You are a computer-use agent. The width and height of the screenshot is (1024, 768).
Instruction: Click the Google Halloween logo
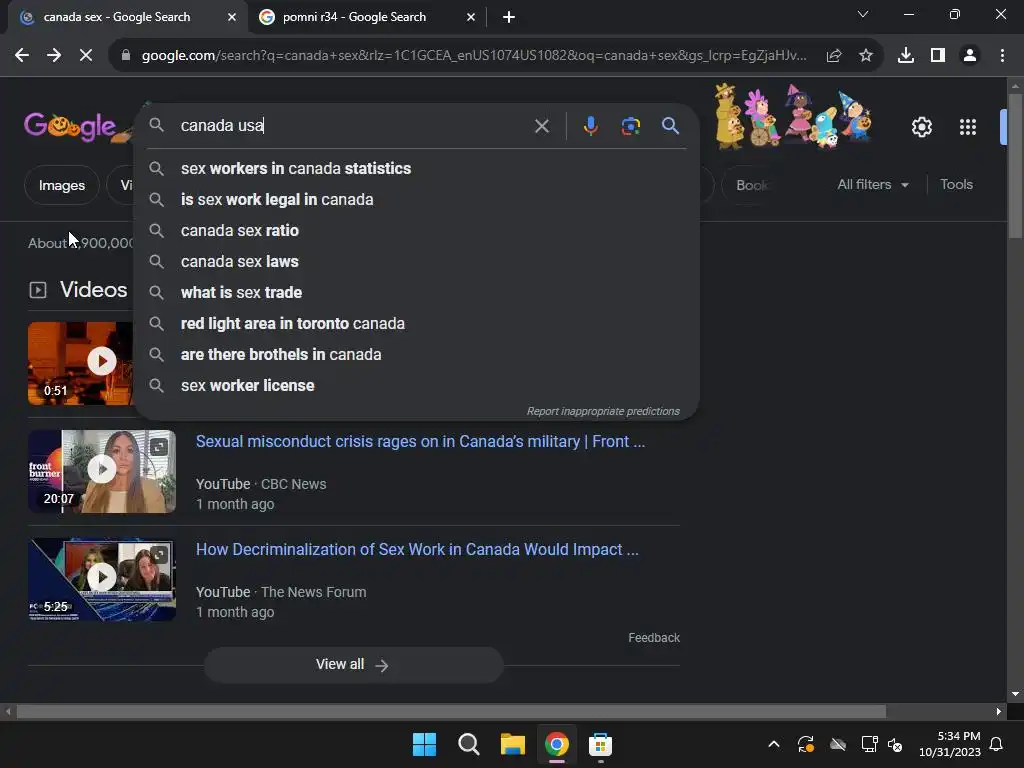tap(75, 125)
